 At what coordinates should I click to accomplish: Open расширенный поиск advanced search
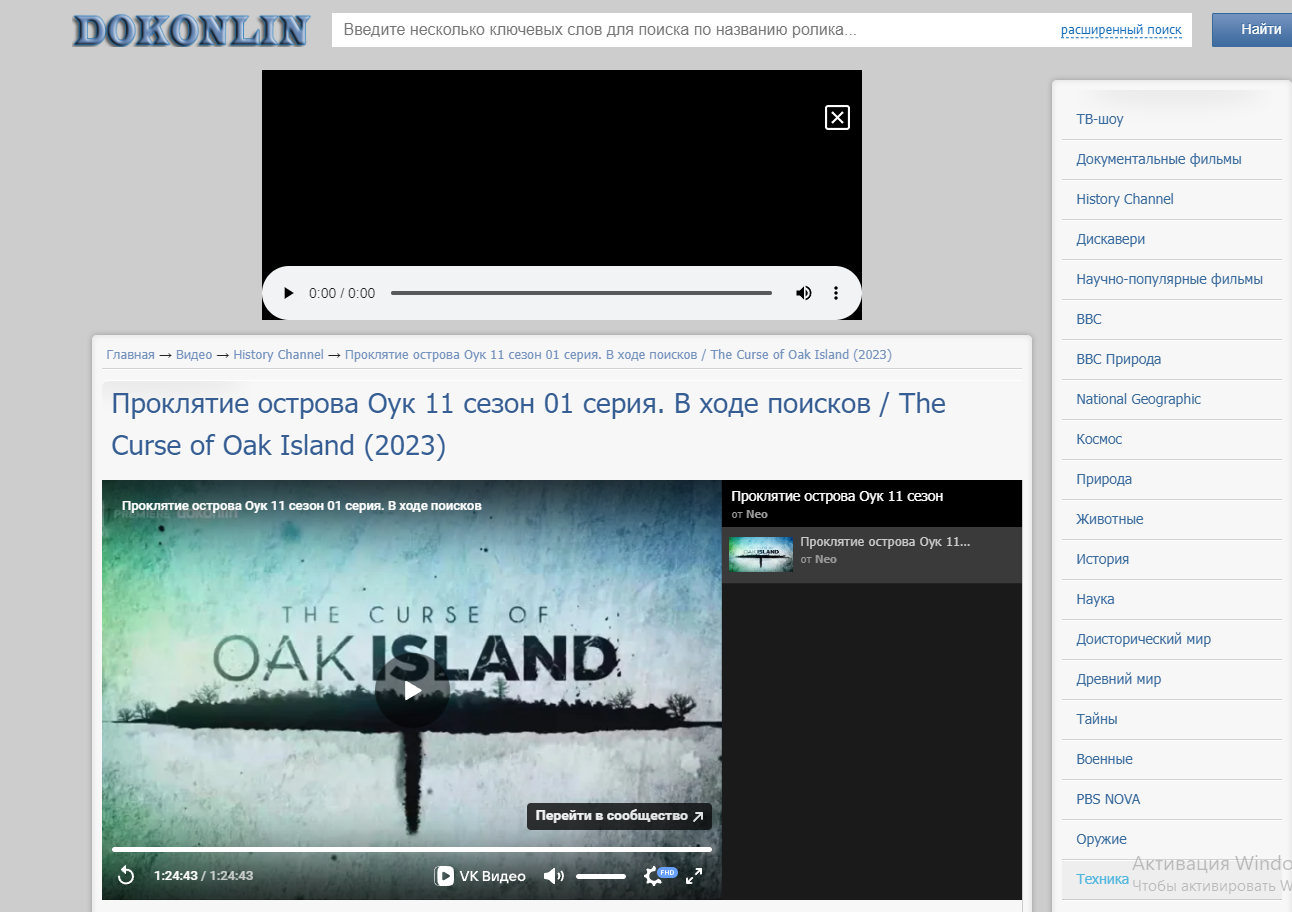pyautogui.click(x=1121, y=31)
